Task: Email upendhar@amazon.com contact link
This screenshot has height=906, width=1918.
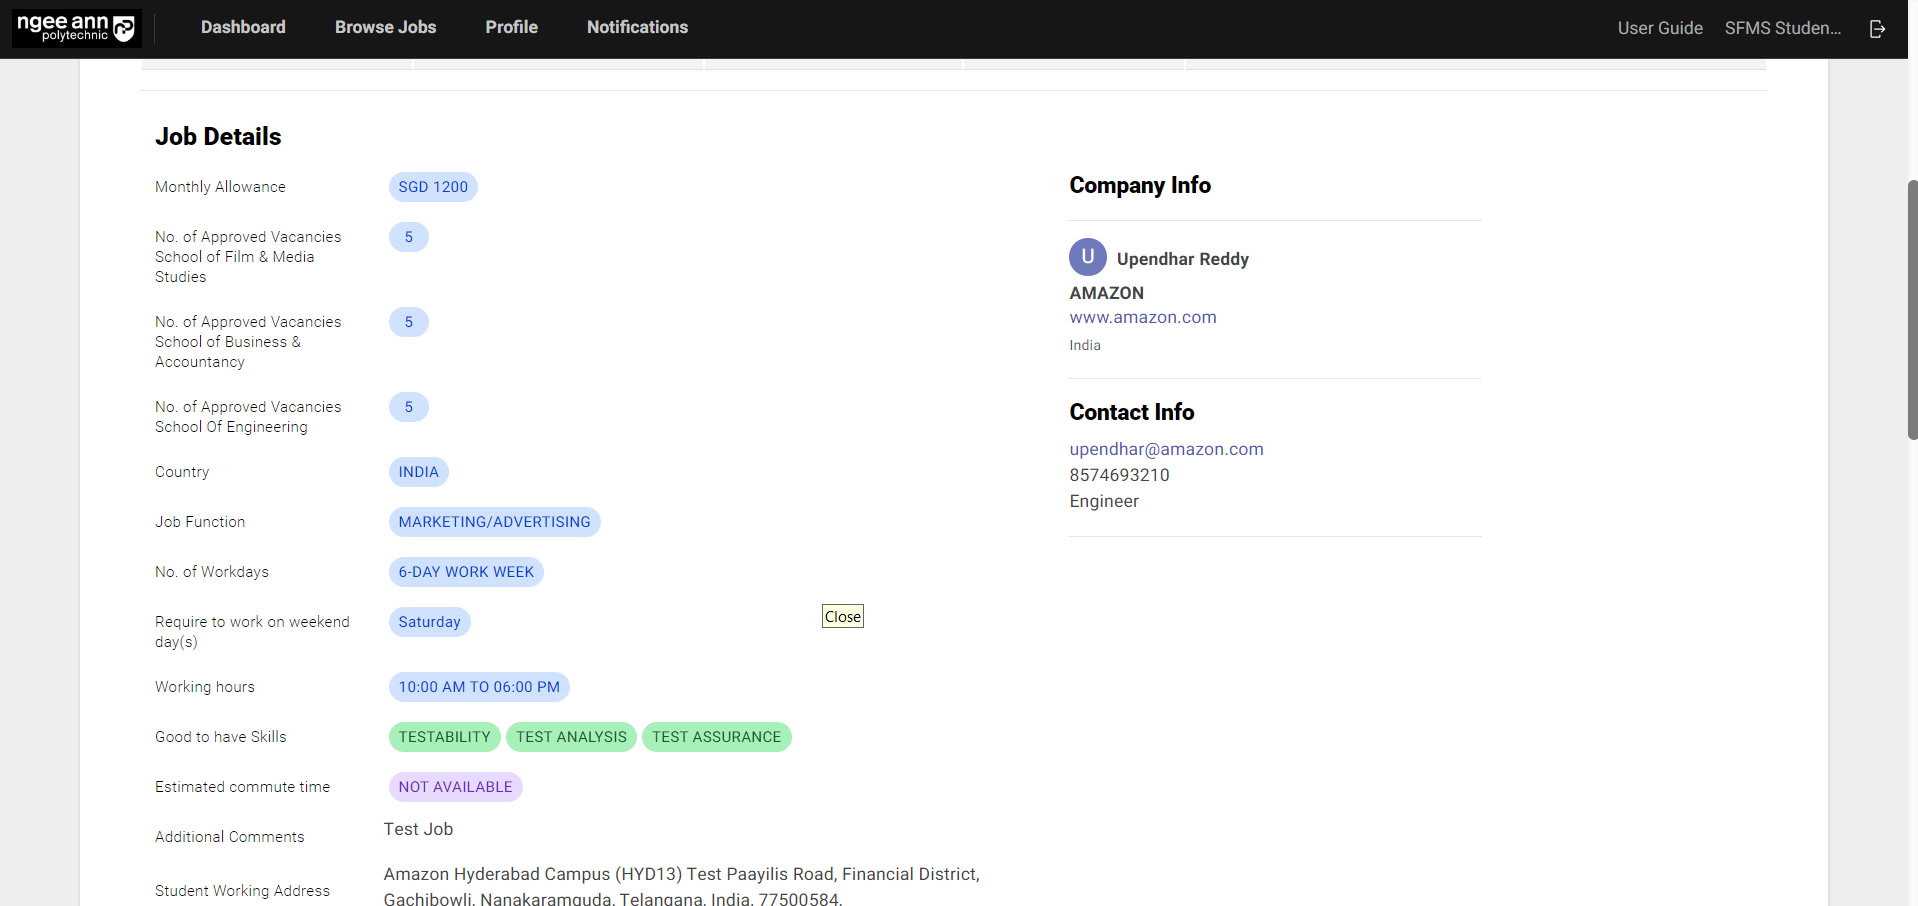Action: coord(1166,450)
